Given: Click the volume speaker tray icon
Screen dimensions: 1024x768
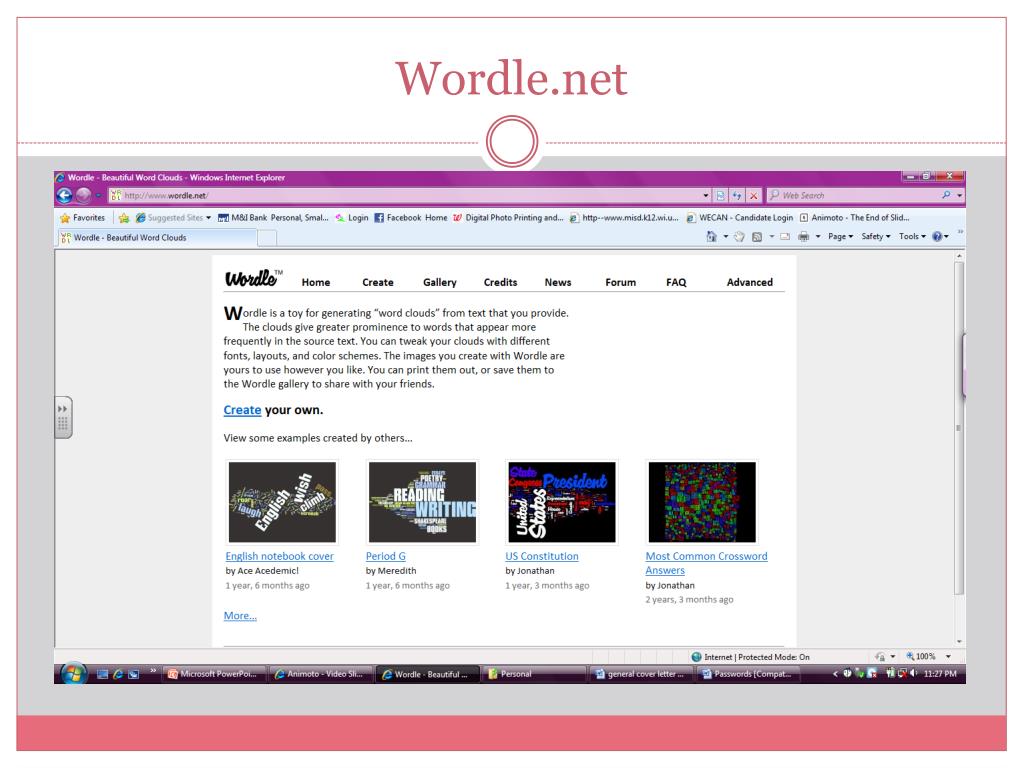Looking at the screenshot, I should click(x=913, y=673).
